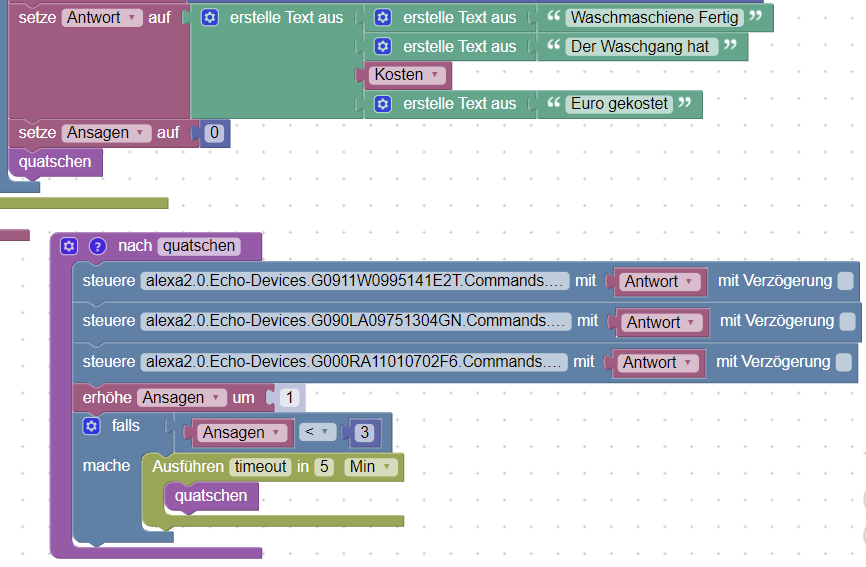Click gear icon on 'nach quatschen' function block
The height and width of the screenshot is (567, 866).
point(69,246)
